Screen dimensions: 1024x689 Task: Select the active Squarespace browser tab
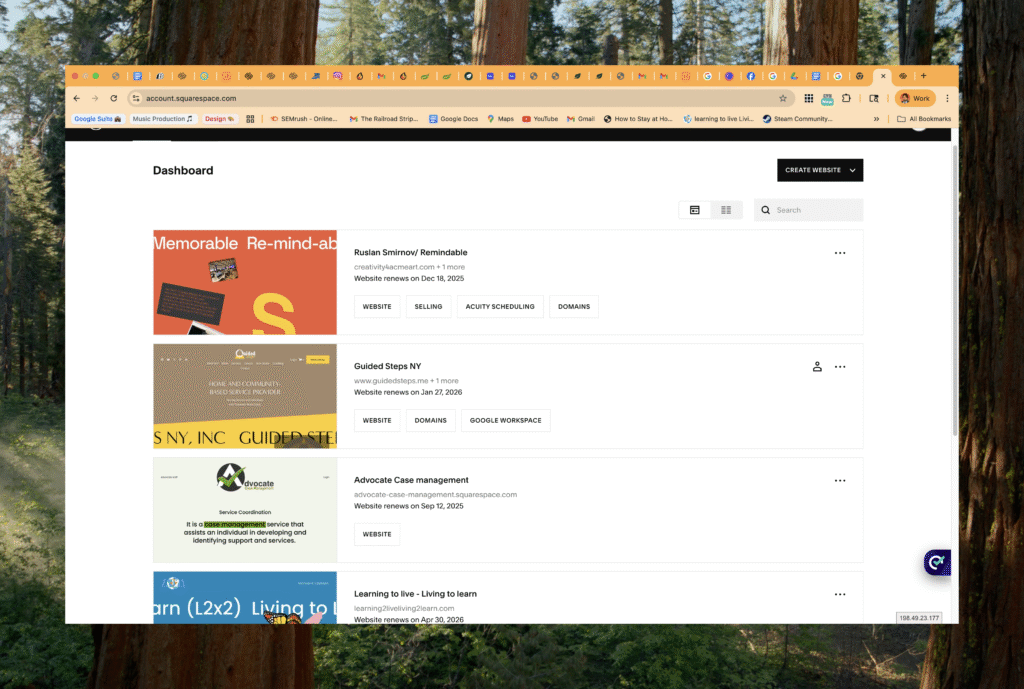pyautogui.click(x=883, y=75)
